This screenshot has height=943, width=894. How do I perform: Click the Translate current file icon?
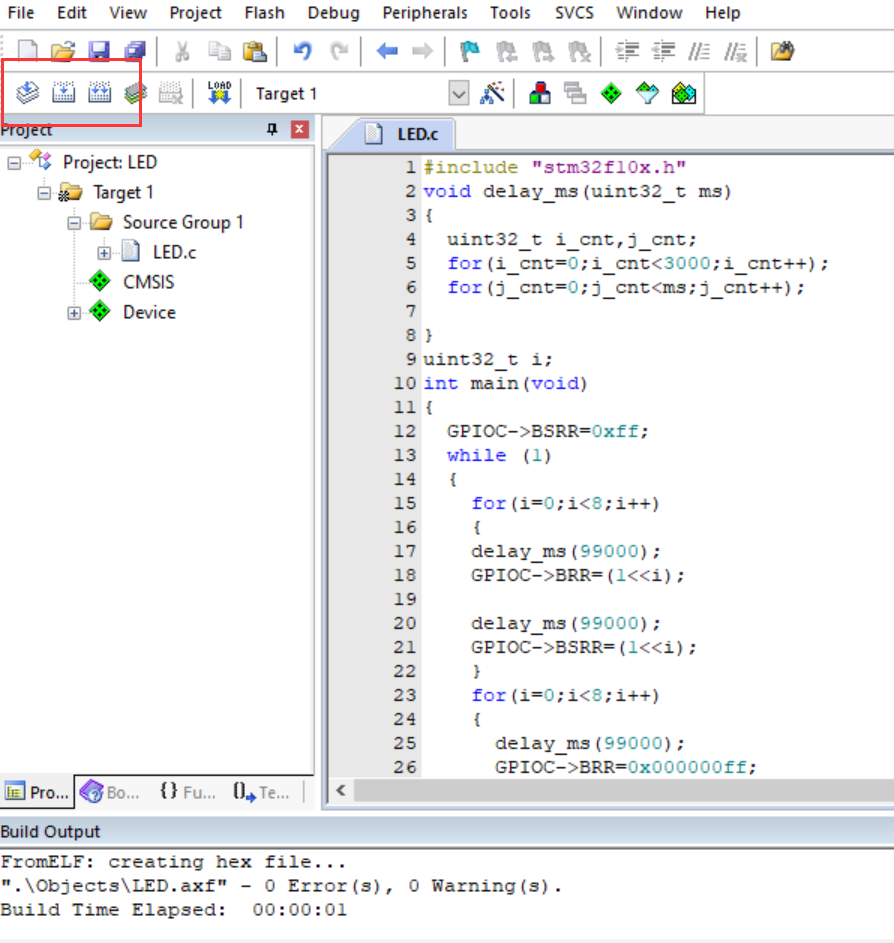pos(26,92)
